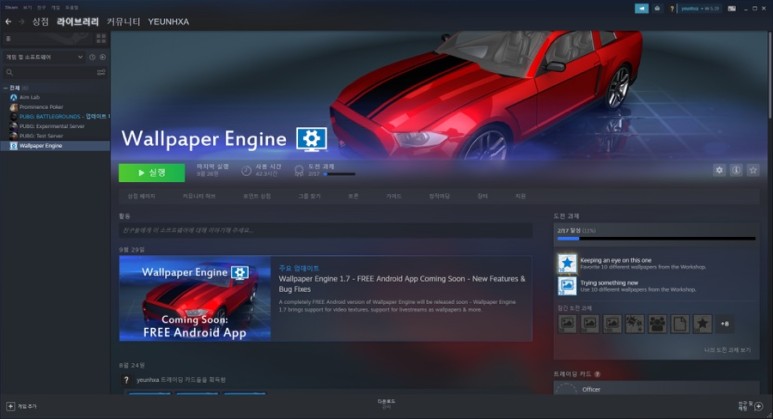Click the locked group-of-people achievement icon
The height and width of the screenshot is (419, 773).
point(657,324)
